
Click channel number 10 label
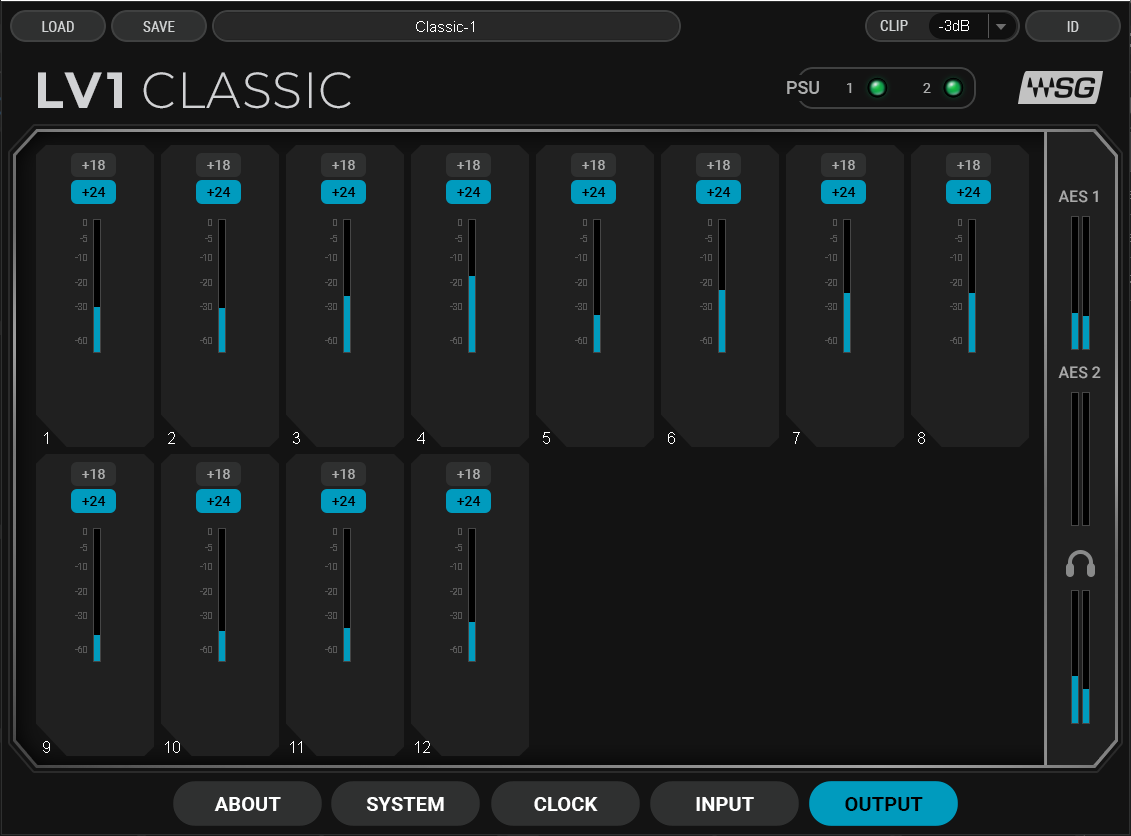click(x=172, y=747)
